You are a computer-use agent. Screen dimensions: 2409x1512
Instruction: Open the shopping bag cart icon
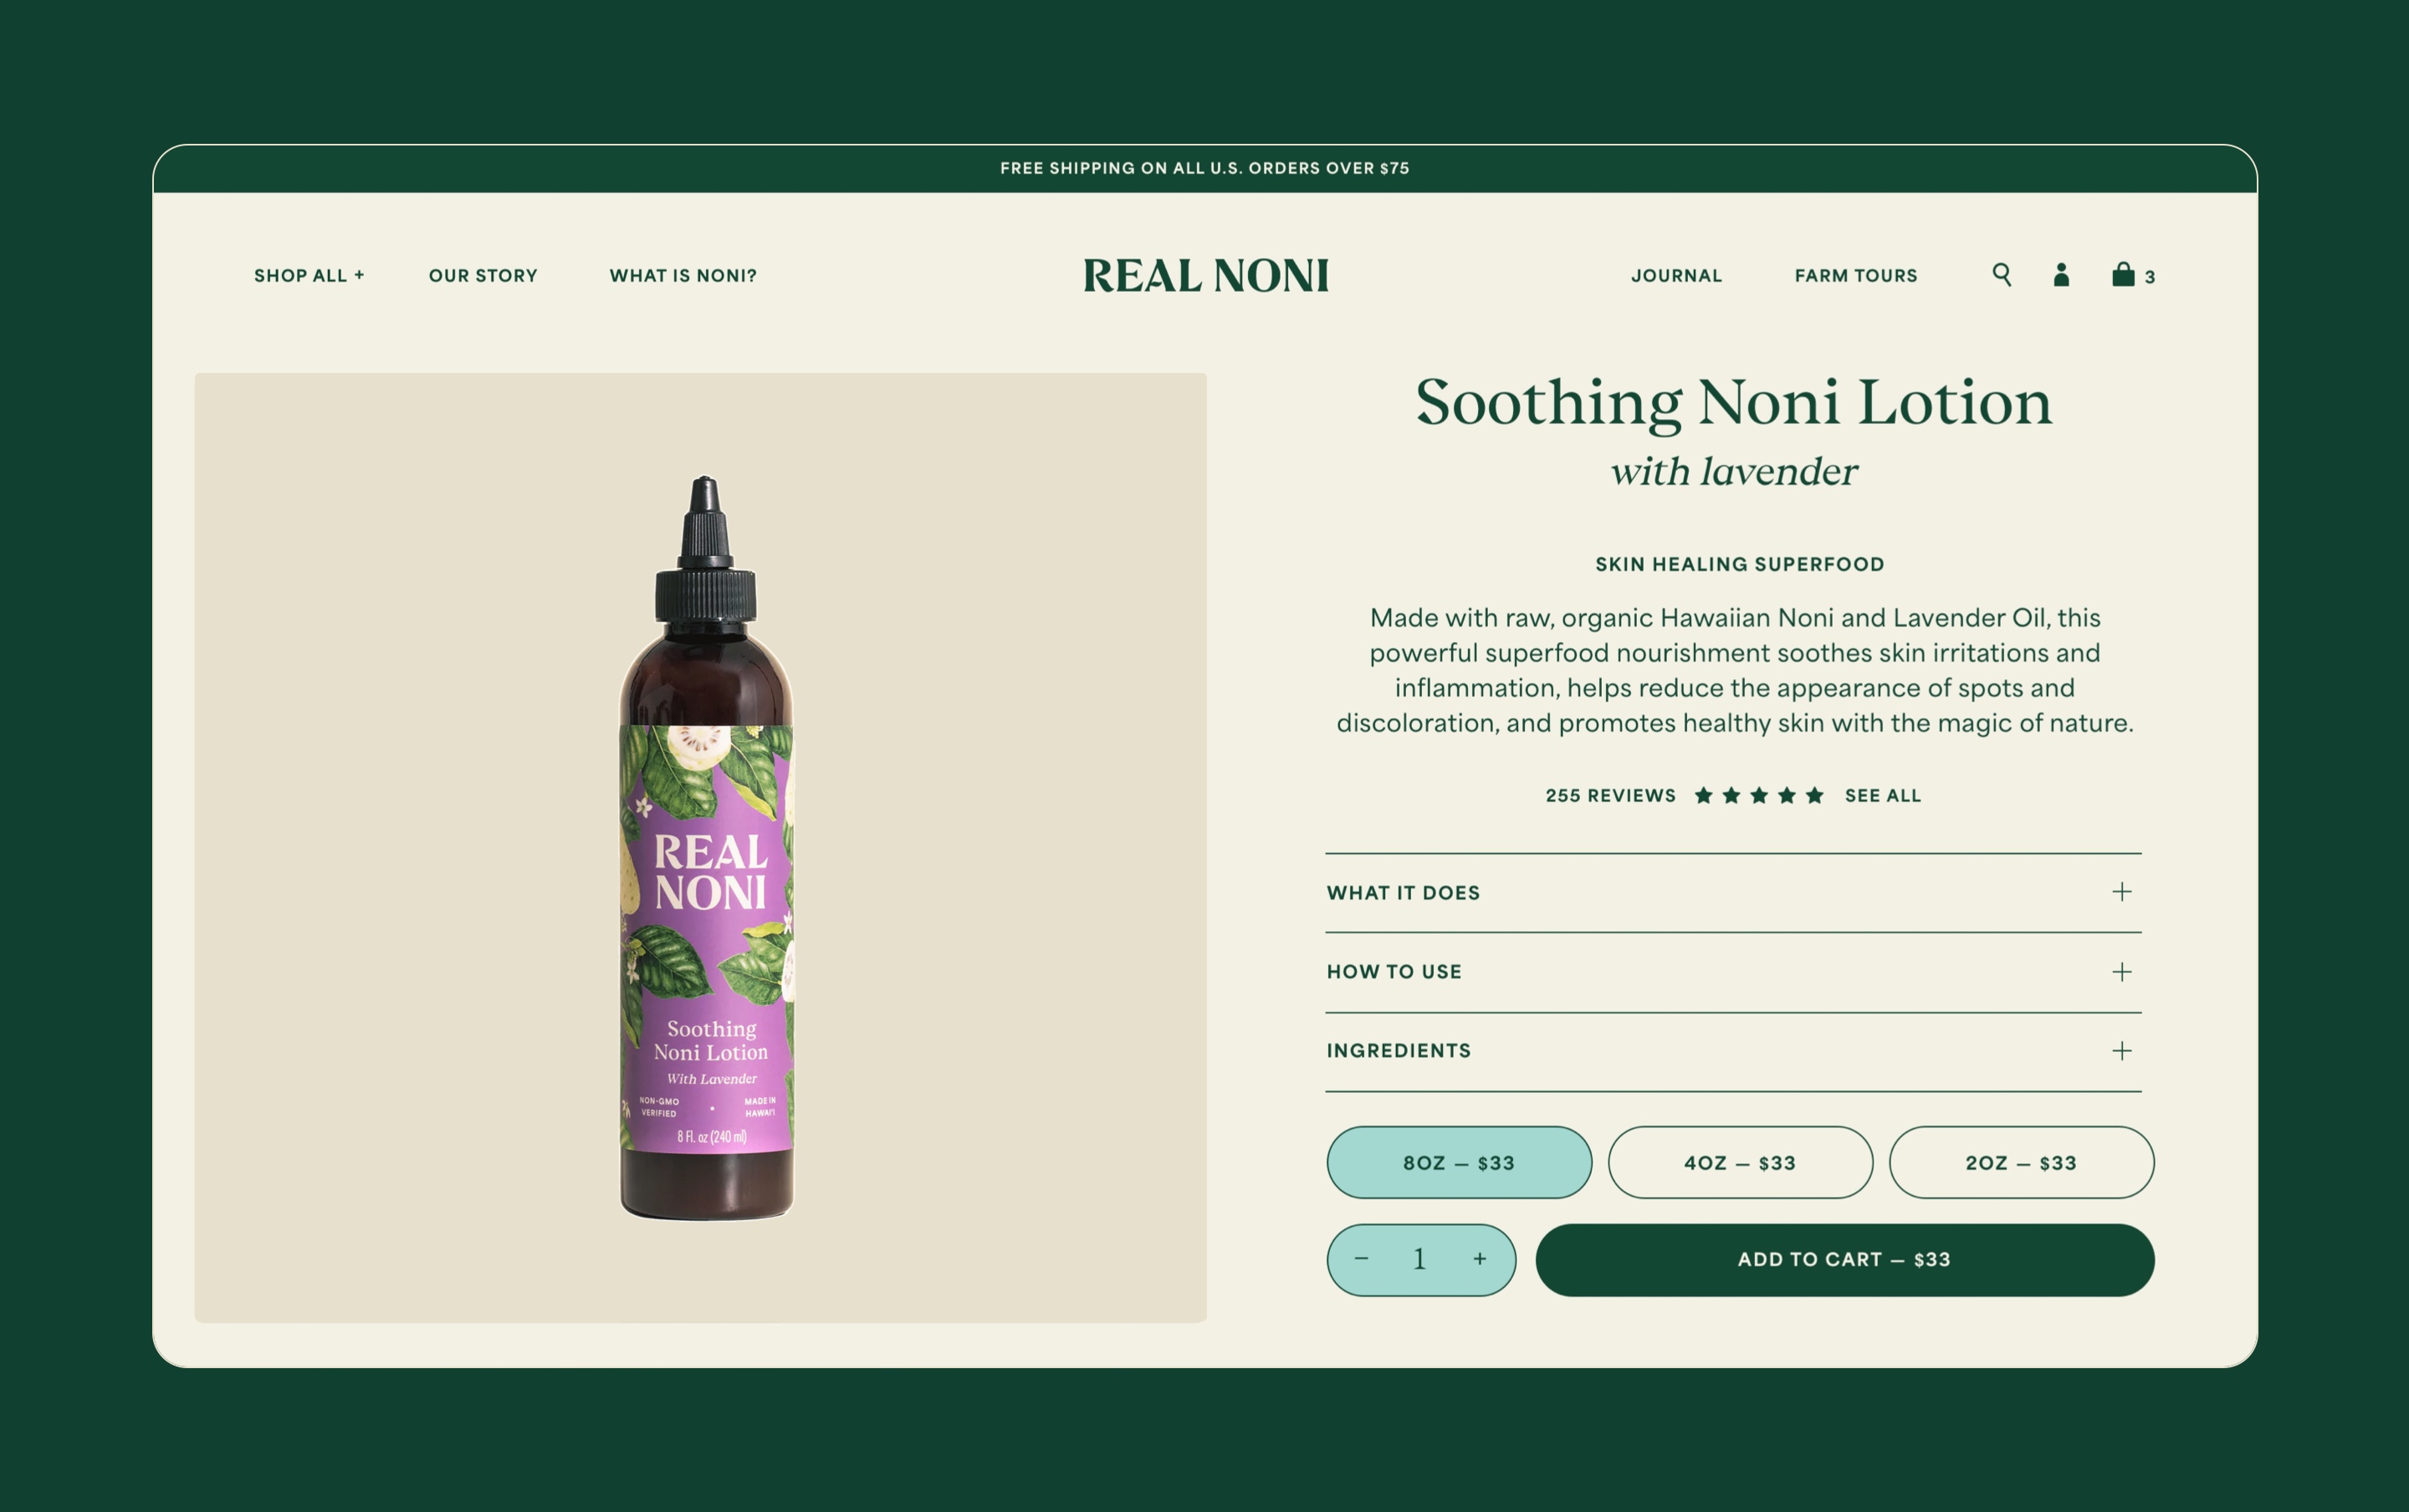(x=2123, y=274)
